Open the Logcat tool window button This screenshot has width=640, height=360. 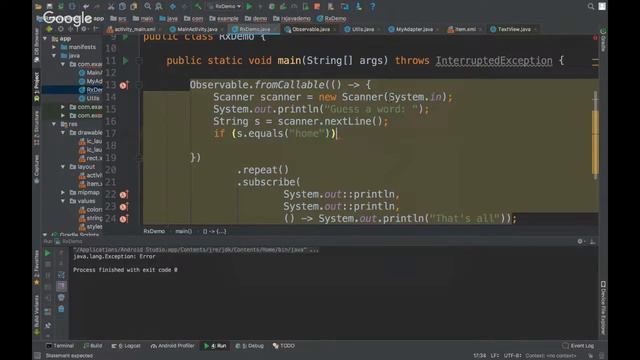(x=126, y=346)
